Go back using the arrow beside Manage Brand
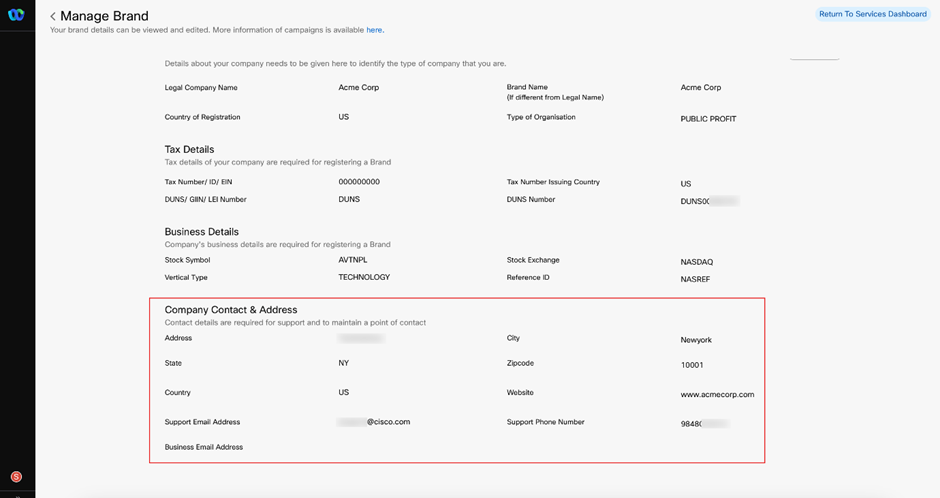The width and height of the screenshot is (940, 498). (x=53, y=16)
